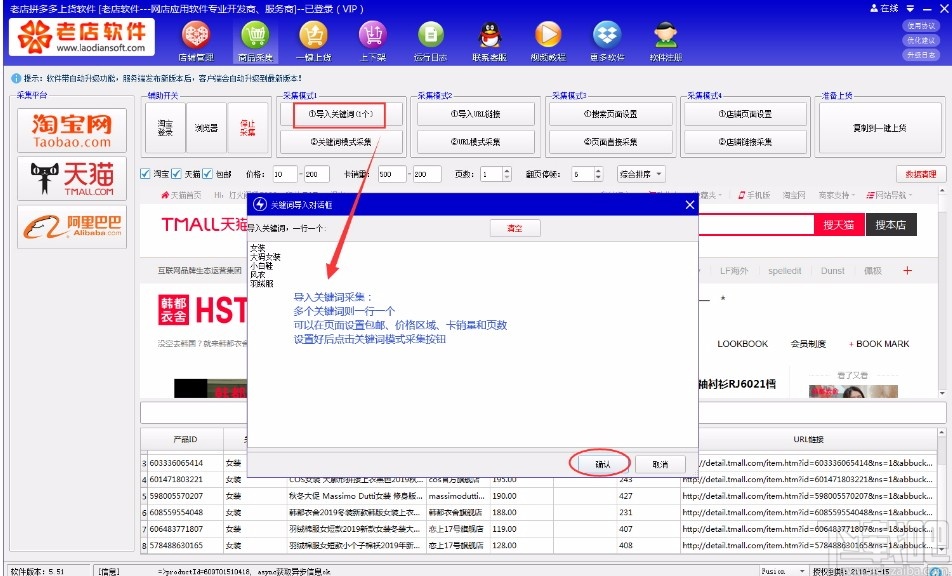This screenshot has height=576, width=952.
Task: Open the 综合排序 sort dropdown
Action: coord(640,172)
